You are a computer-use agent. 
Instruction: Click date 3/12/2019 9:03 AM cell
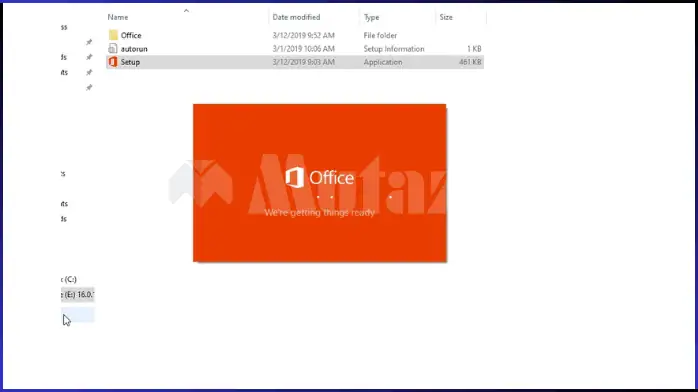304,62
